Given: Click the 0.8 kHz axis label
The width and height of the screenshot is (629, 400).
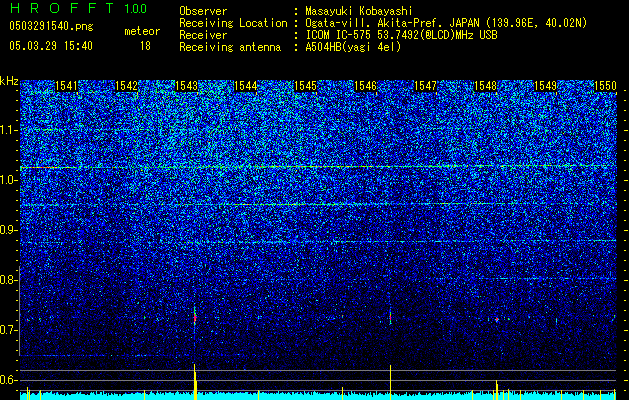Looking at the screenshot, I should (x=8, y=280).
